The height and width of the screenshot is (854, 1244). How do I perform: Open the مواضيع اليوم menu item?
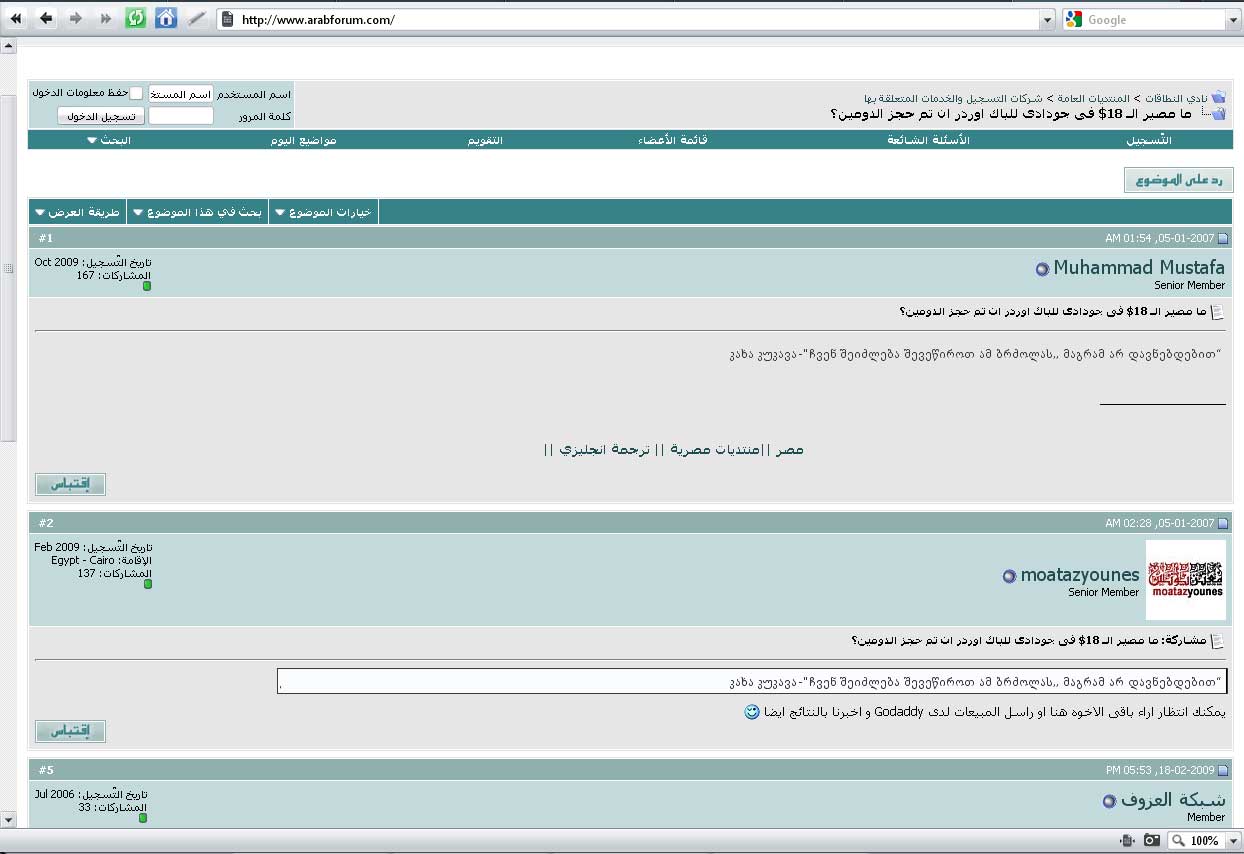(303, 140)
